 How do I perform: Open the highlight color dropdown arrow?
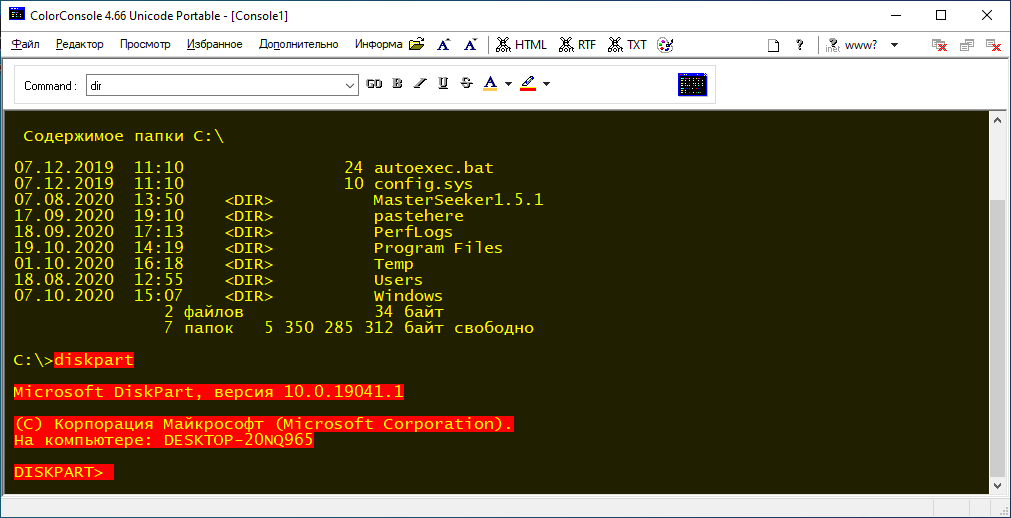[x=547, y=84]
